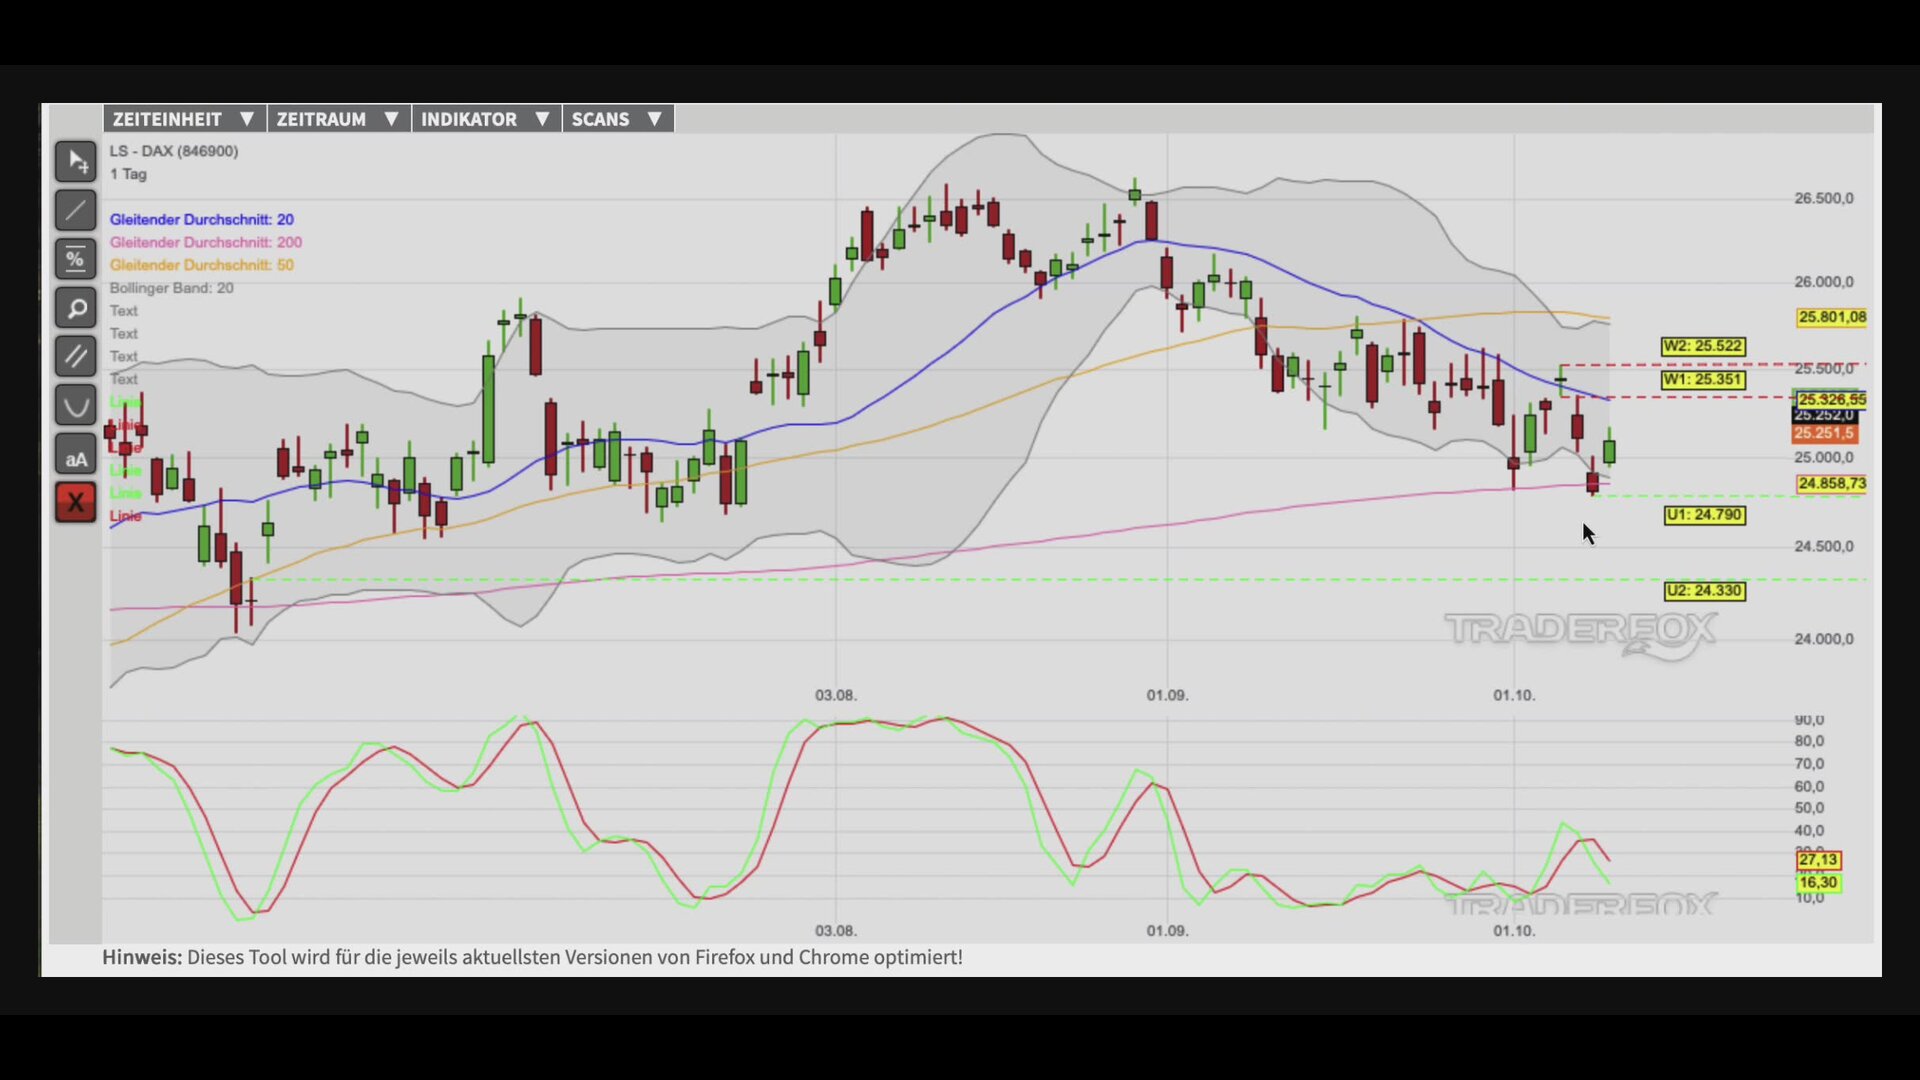Open the SCANS dropdown menu
The width and height of the screenshot is (1920, 1080).
pyautogui.click(x=617, y=119)
